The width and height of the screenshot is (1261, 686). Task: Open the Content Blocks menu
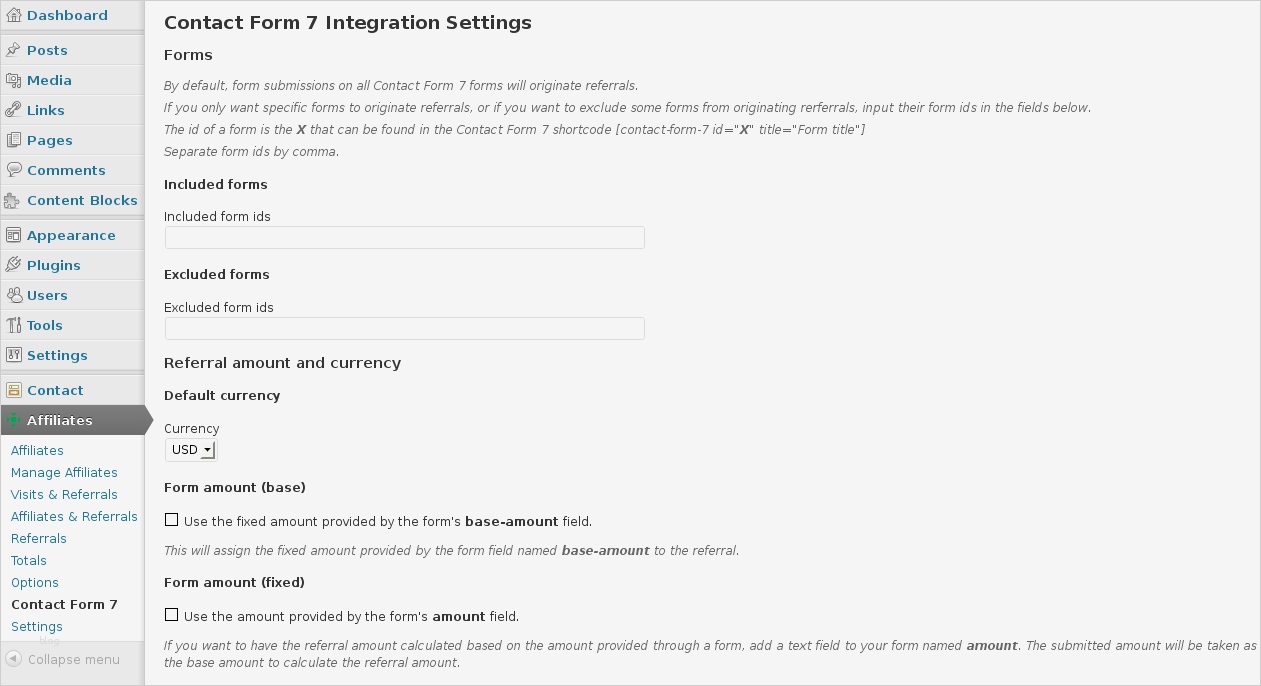coord(82,200)
